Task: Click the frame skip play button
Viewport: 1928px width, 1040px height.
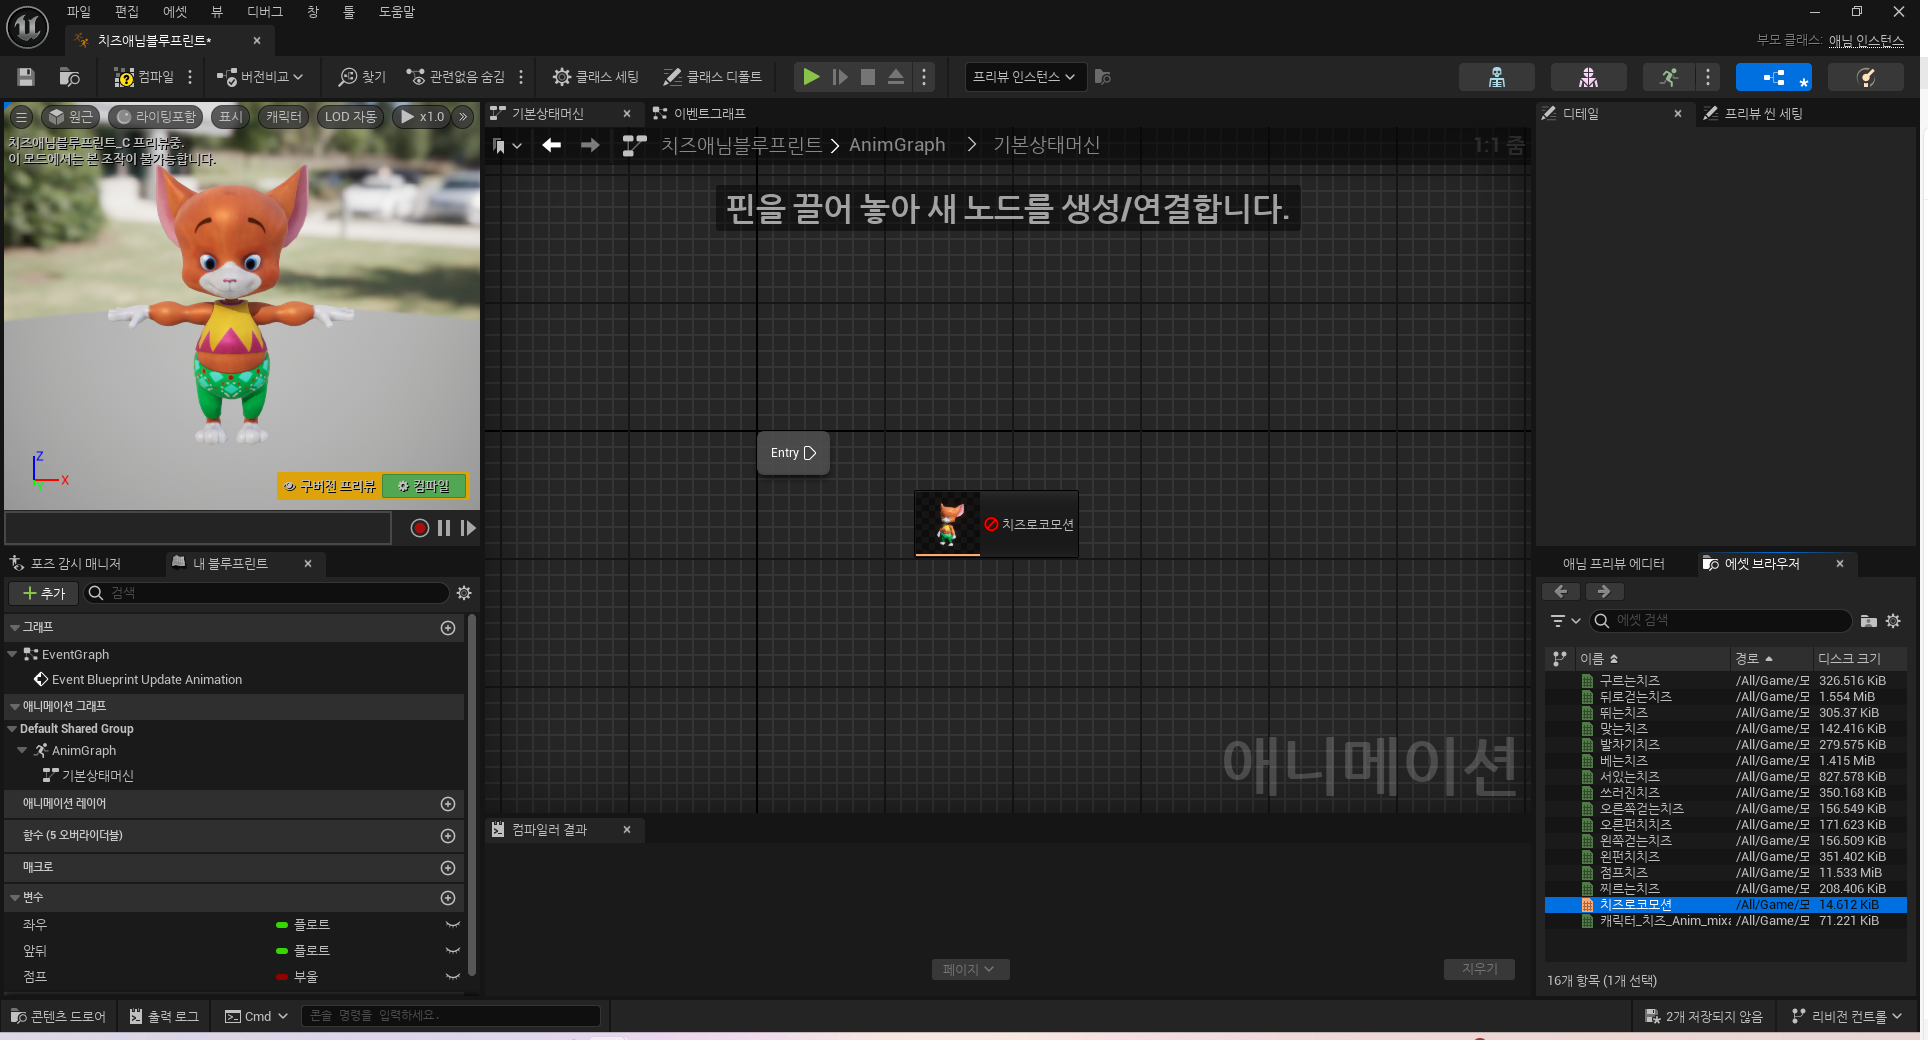Action: pyautogui.click(x=840, y=77)
